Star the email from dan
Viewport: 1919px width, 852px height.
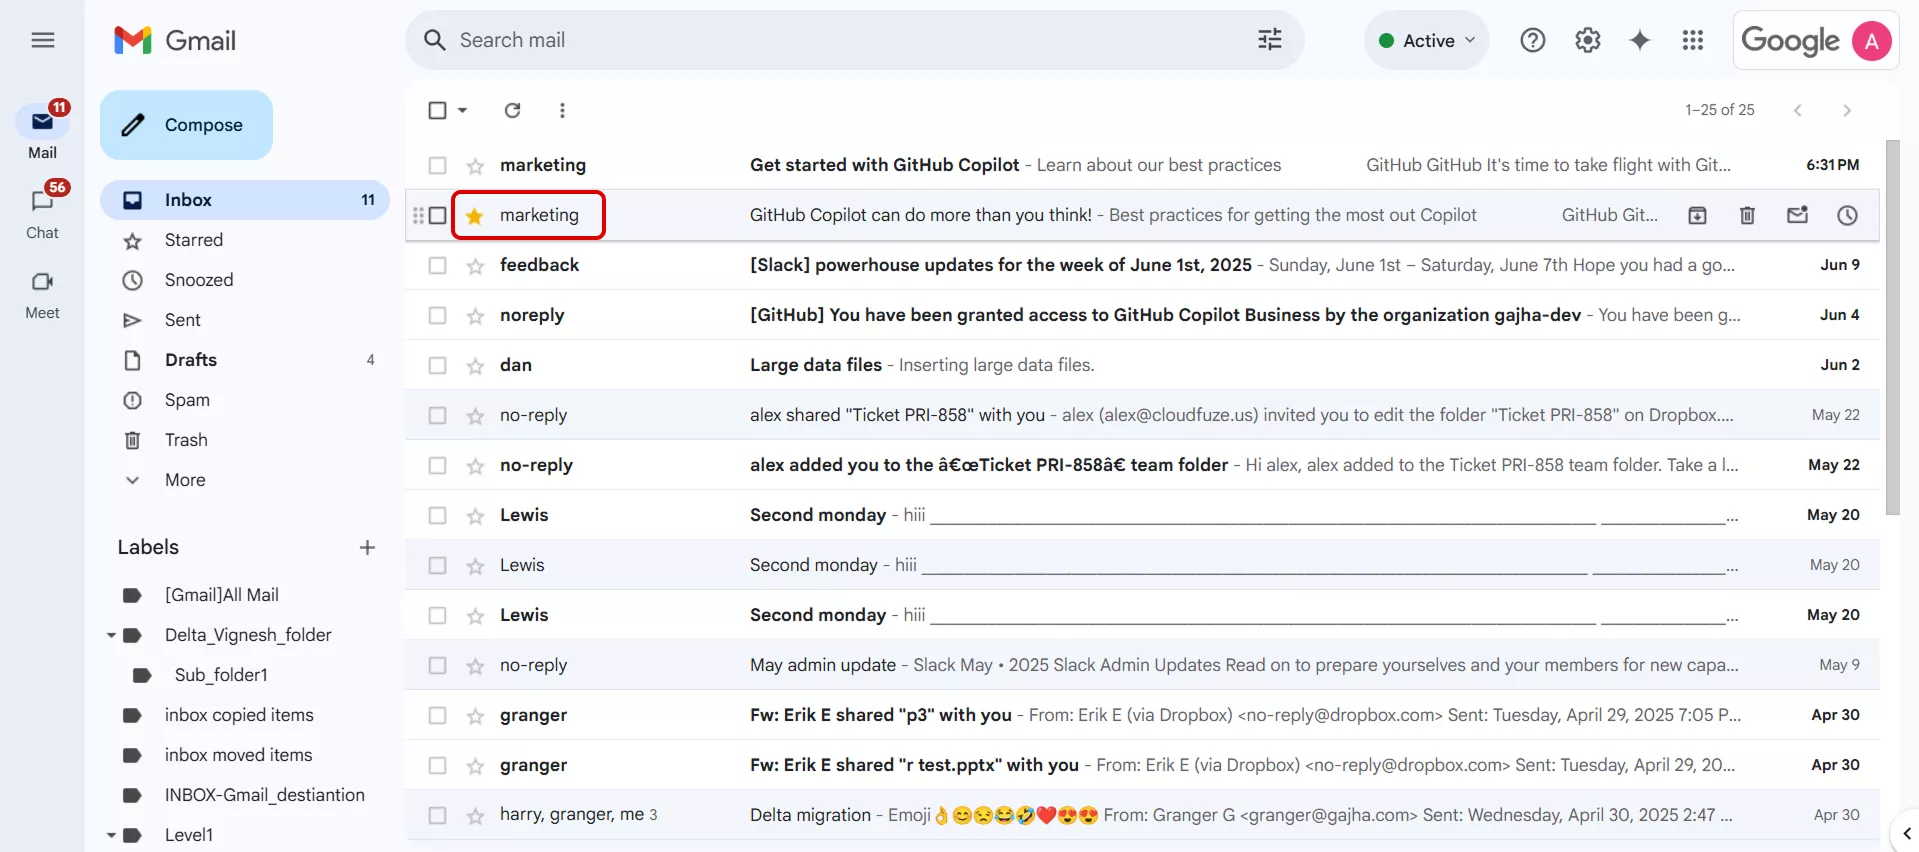pos(475,366)
